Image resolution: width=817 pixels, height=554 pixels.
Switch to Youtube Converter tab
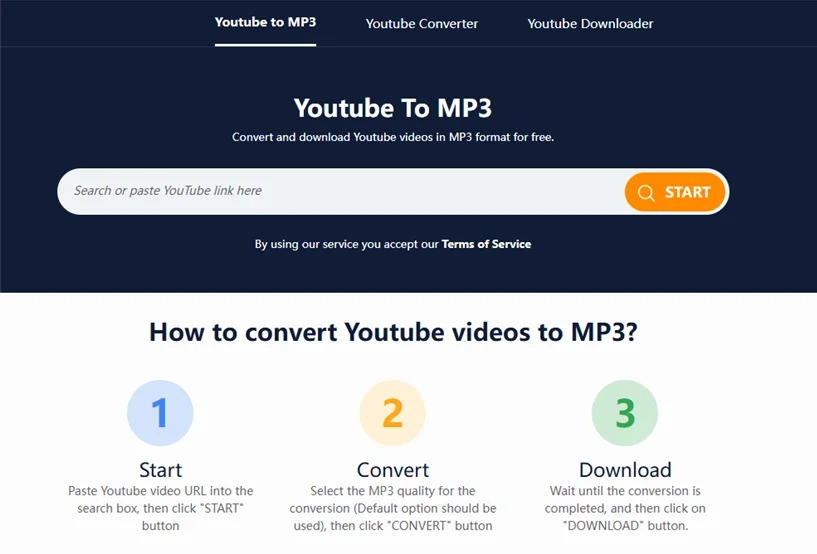[422, 24]
